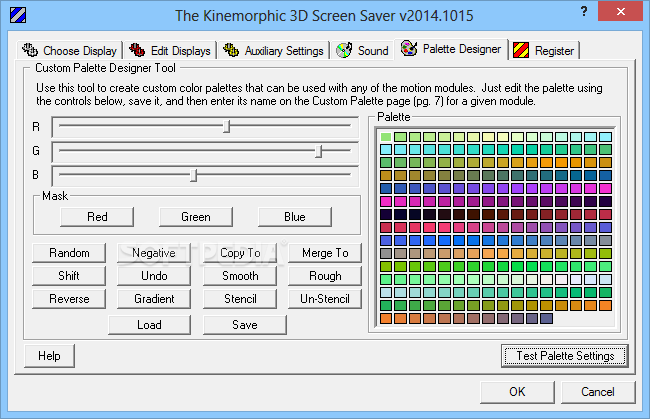Select the first dark navy swatch in seventh row
This screenshot has width=650, height=419.
386,214
